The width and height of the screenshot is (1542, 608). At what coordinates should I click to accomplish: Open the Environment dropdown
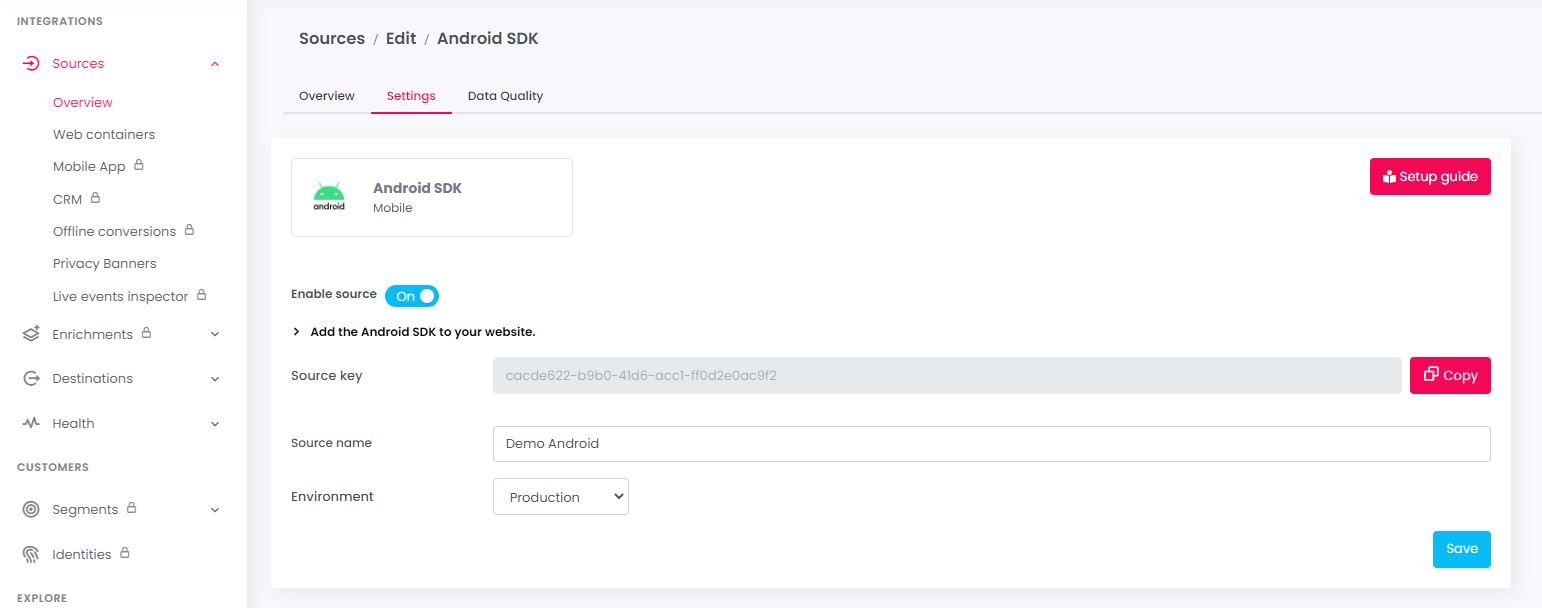coord(560,497)
